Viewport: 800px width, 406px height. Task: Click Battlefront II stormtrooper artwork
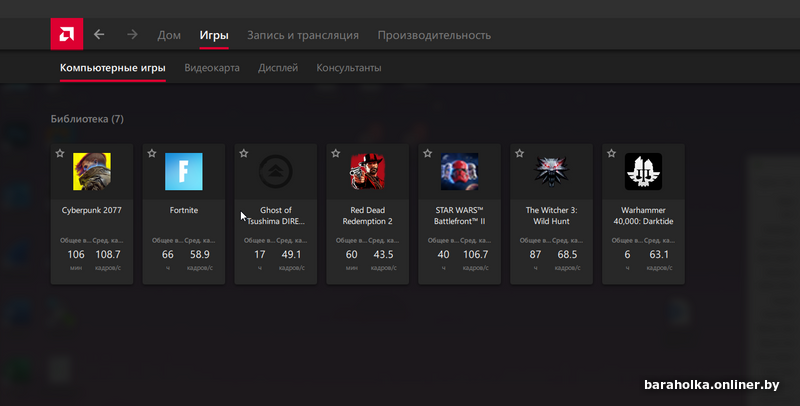tap(459, 171)
